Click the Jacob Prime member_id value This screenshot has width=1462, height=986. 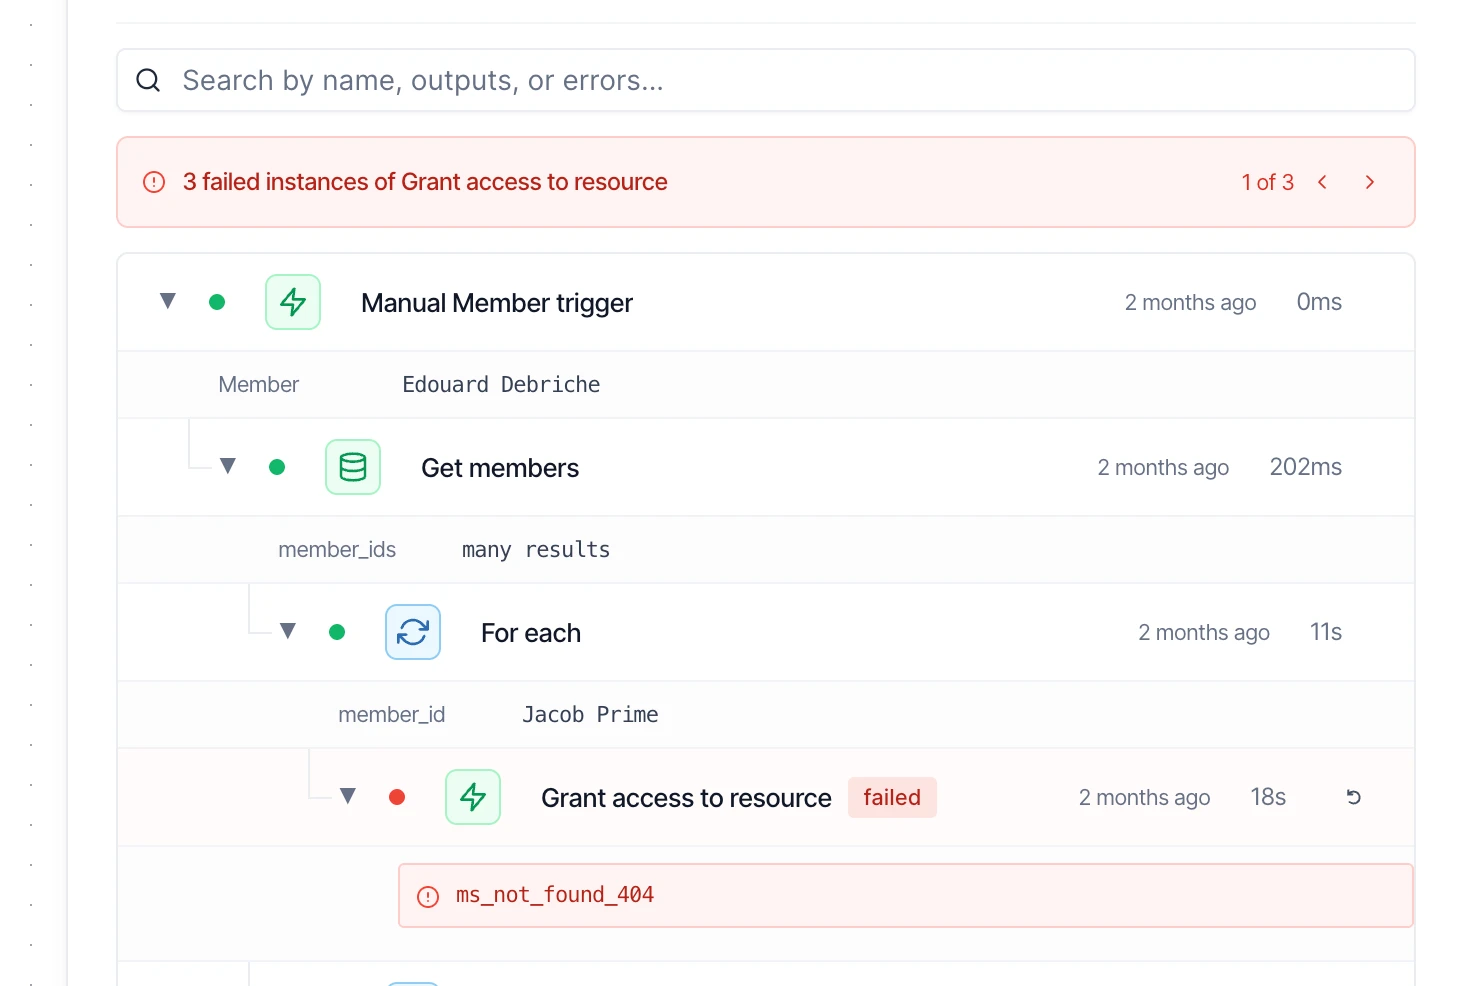(x=590, y=715)
